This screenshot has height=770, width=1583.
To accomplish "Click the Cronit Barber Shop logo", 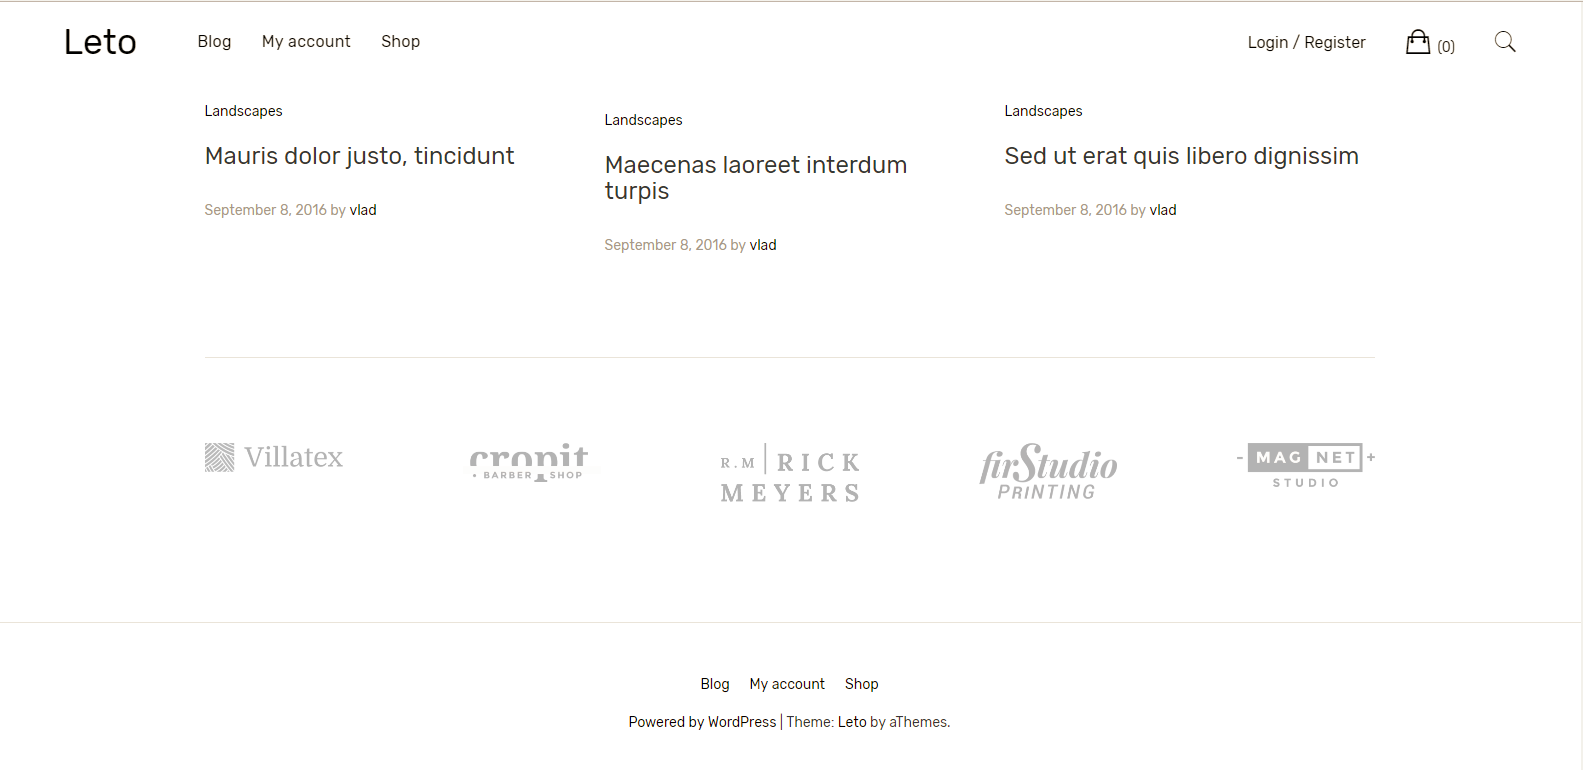I will [x=529, y=462].
